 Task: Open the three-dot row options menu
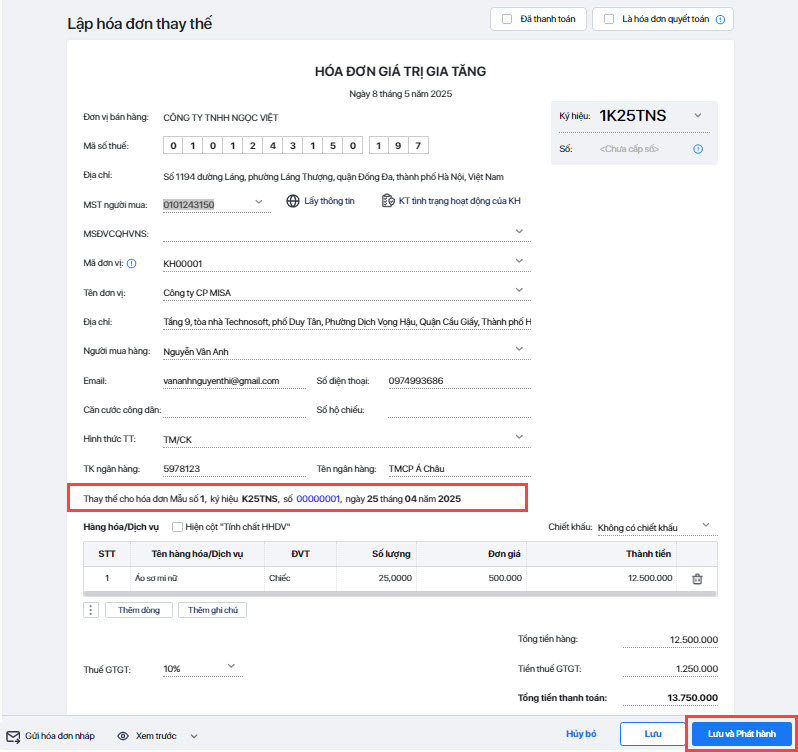(x=91, y=610)
